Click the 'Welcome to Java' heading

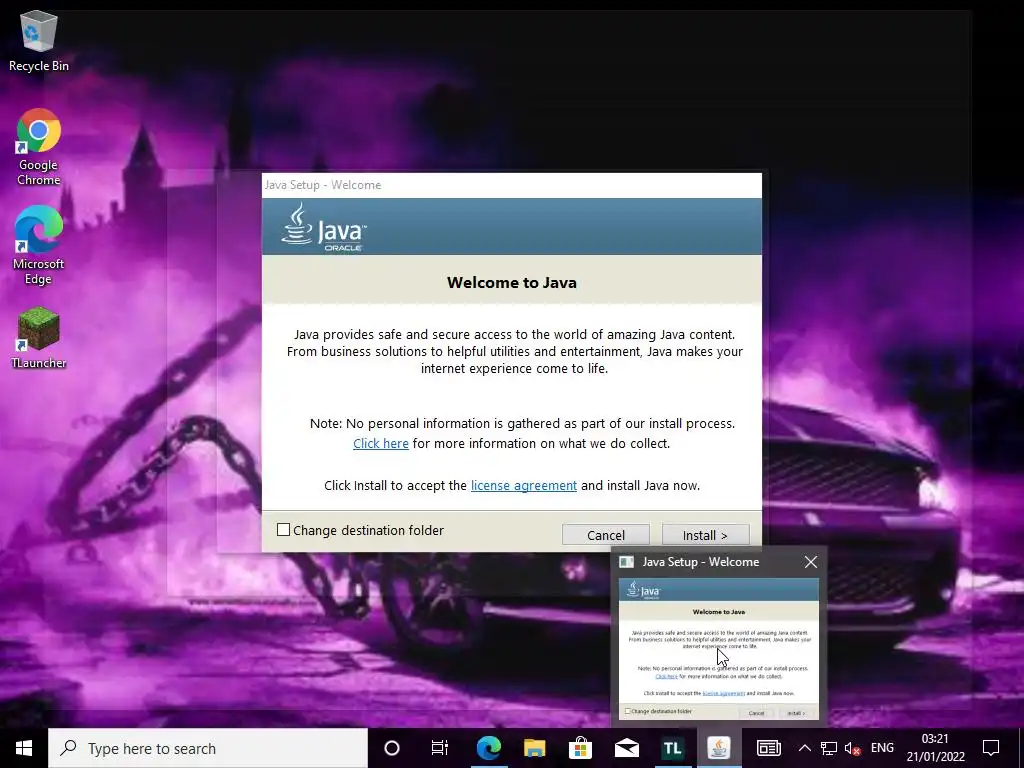tap(512, 283)
